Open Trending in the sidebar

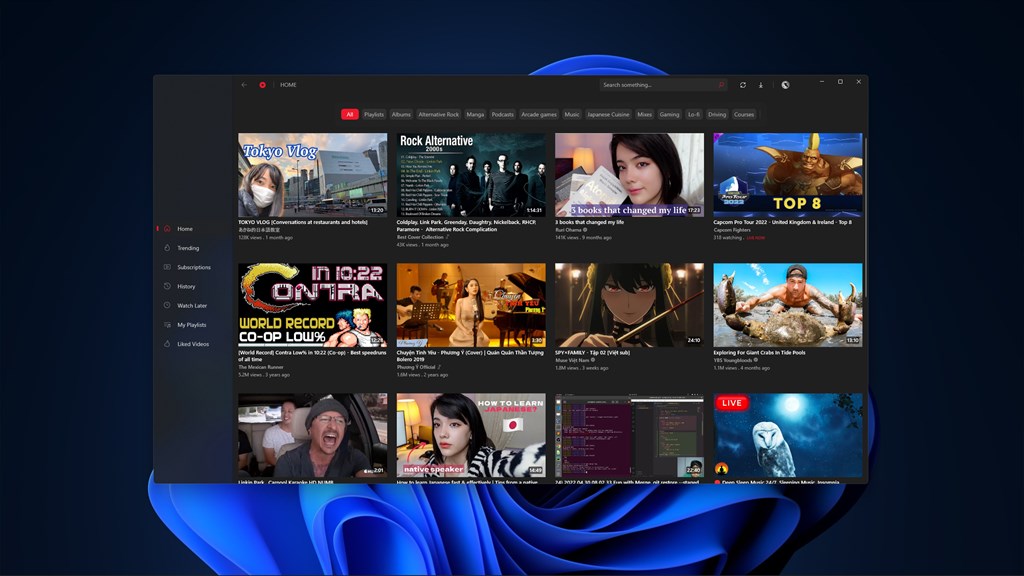(x=193, y=248)
